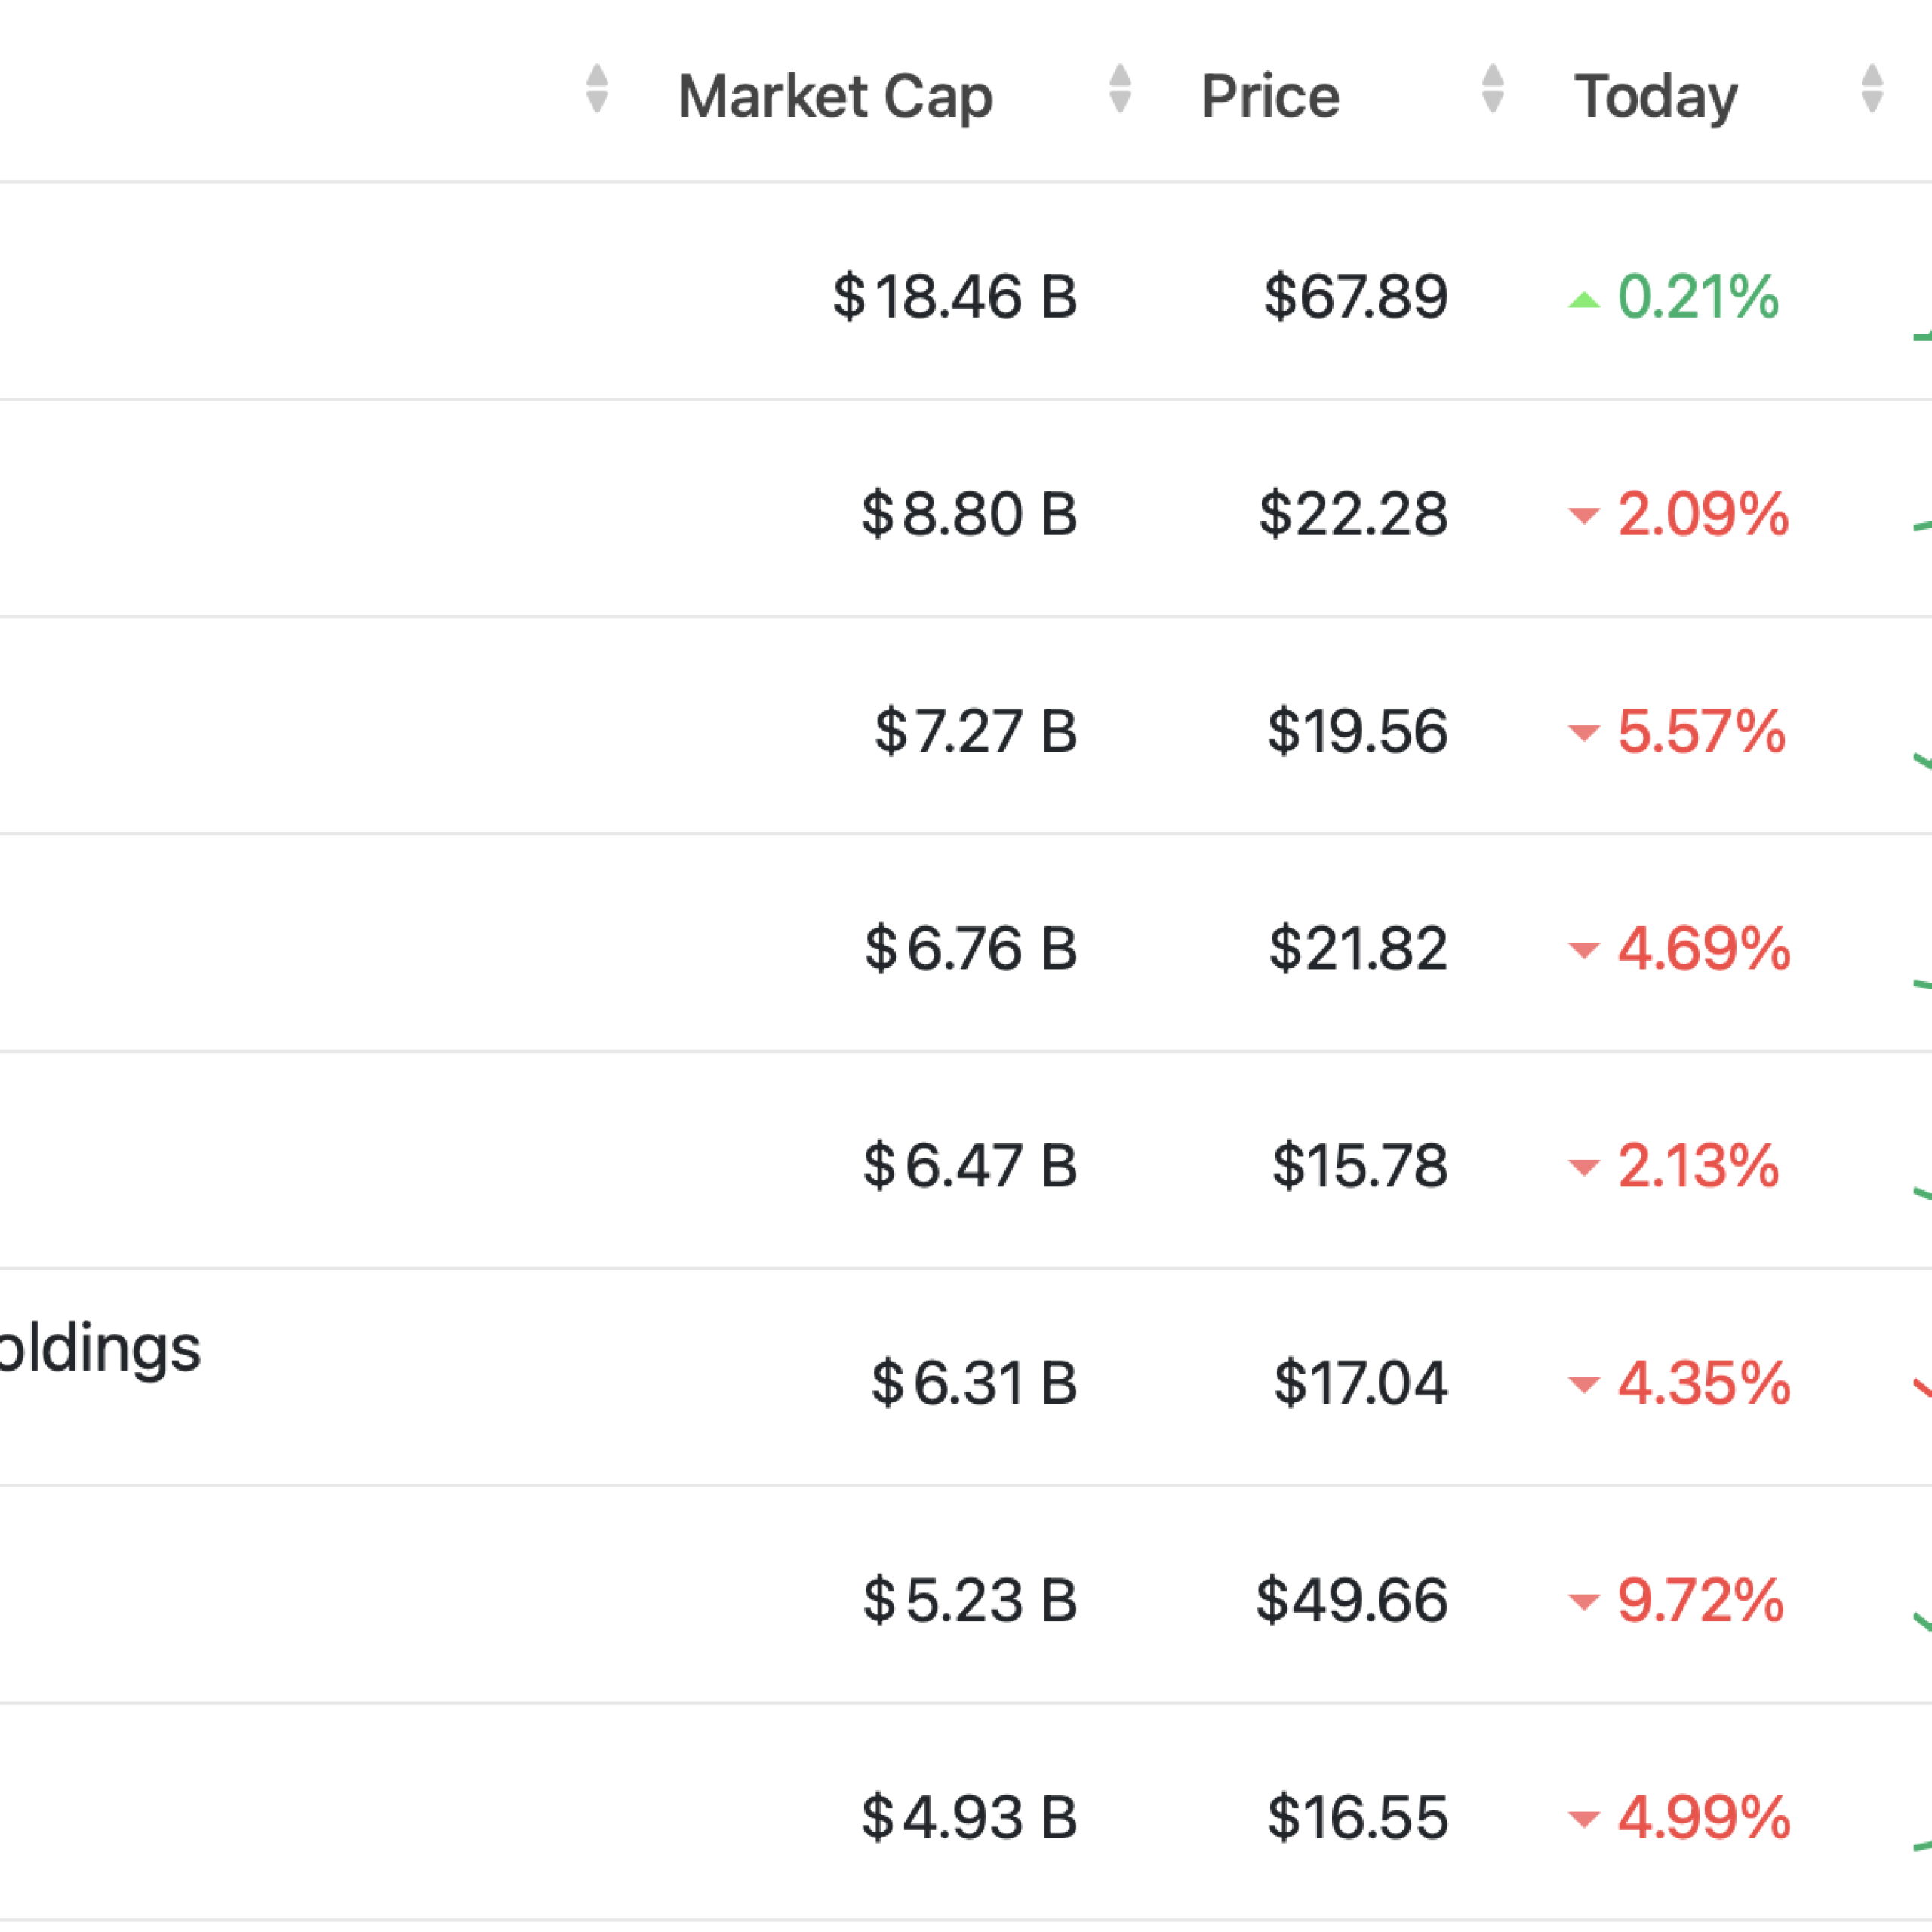Viewport: 1932px width, 1932px height.
Task: Click the 2.09% daily change value
Action: (x=1703, y=514)
